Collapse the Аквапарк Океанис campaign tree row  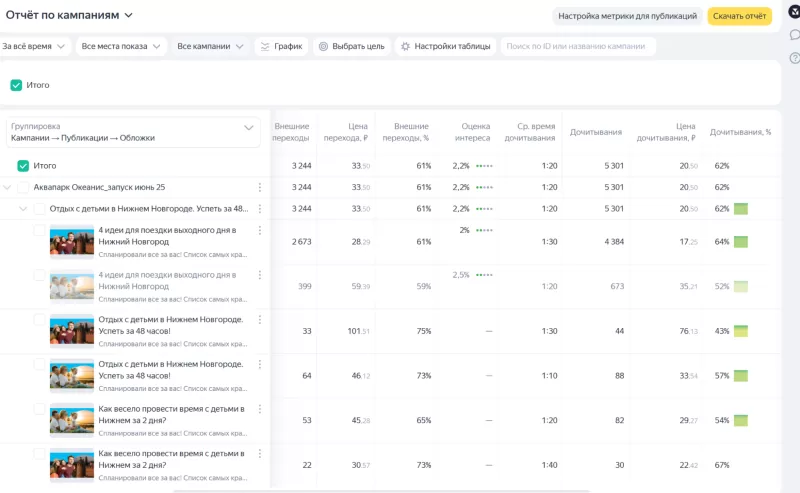8,187
